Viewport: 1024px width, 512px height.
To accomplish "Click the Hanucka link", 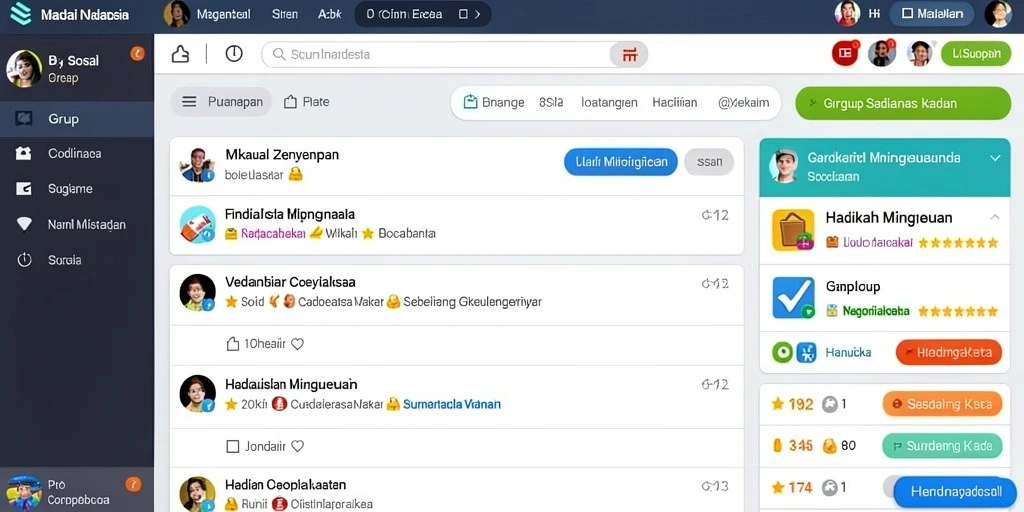I will pos(848,353).
